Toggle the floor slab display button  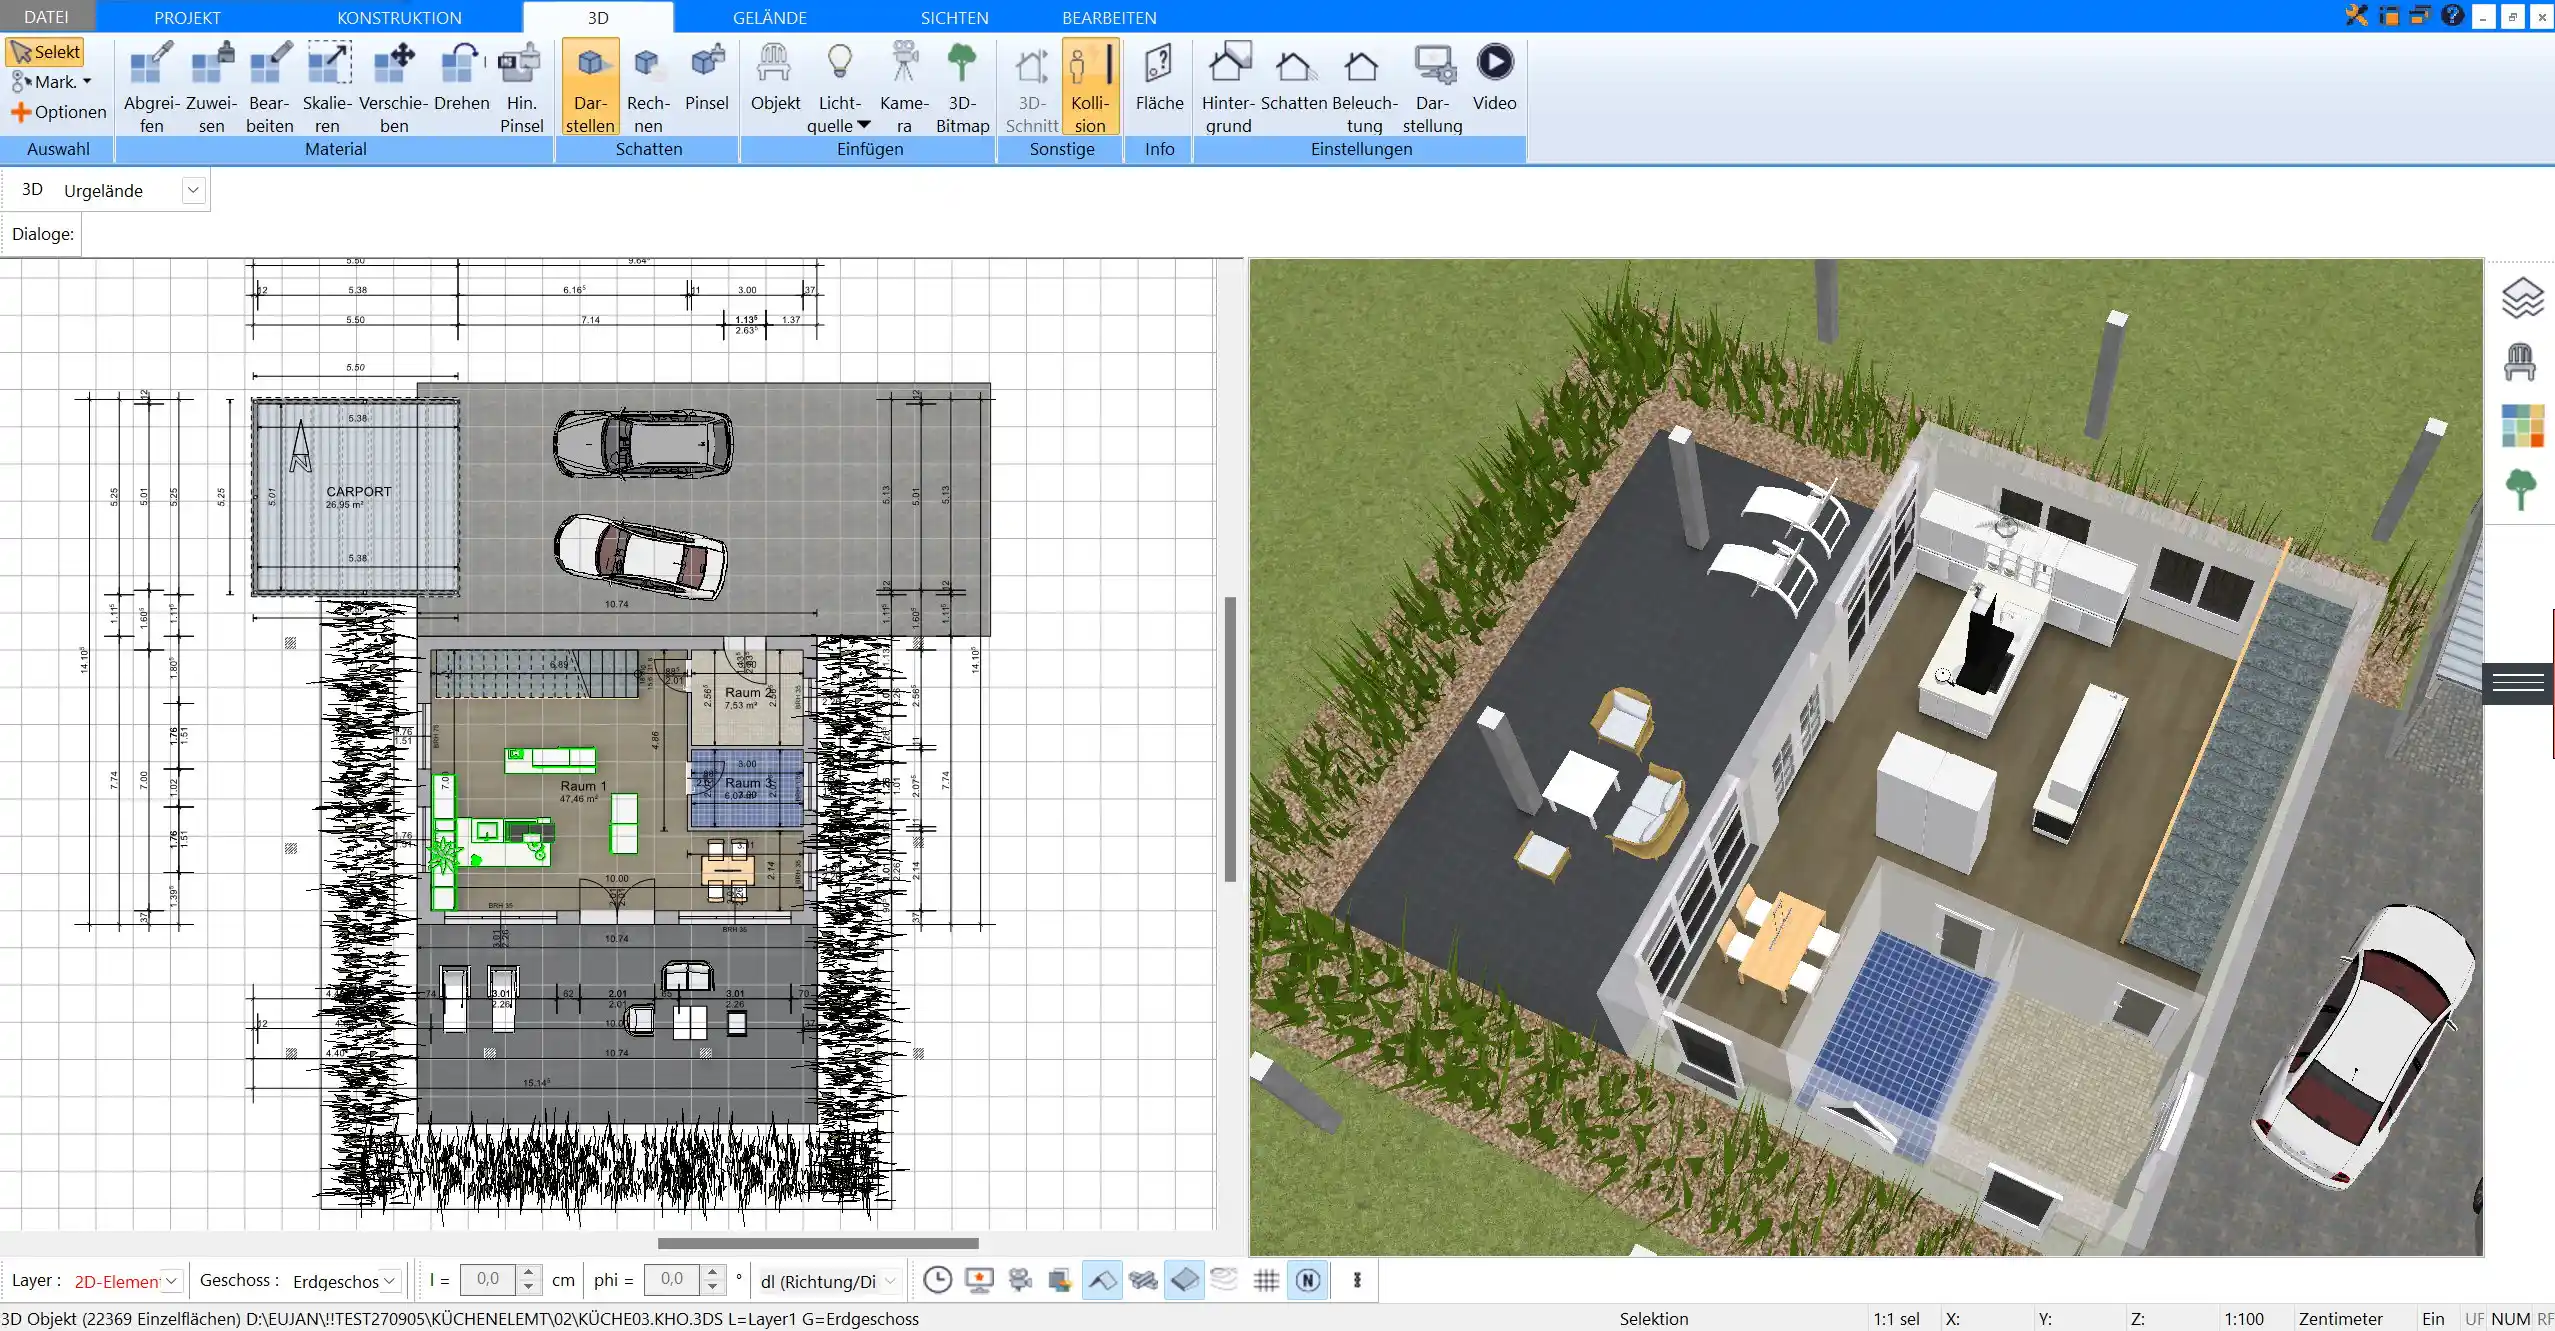coord(1184,1280)
